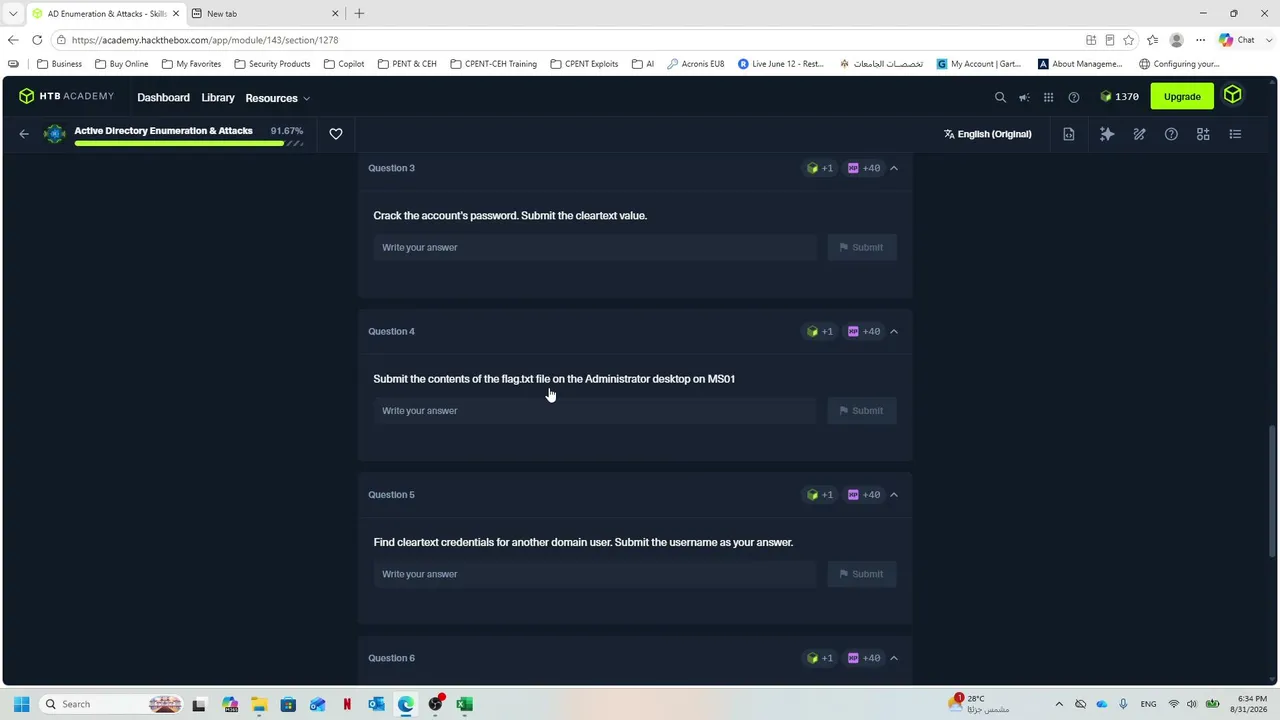Click the Upgrade button

(x=1182, y=96)
